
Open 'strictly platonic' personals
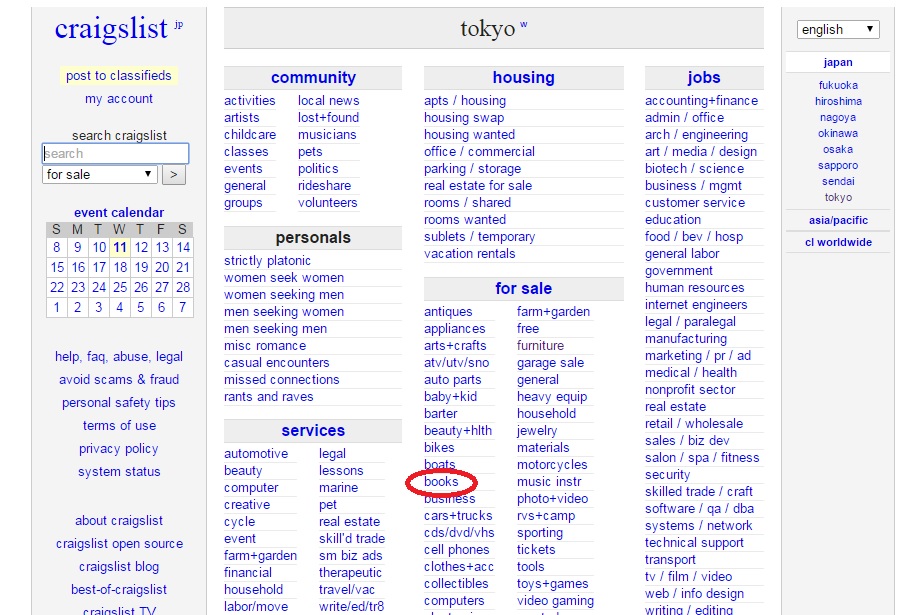pyautogui.click(x=267, y=261)
